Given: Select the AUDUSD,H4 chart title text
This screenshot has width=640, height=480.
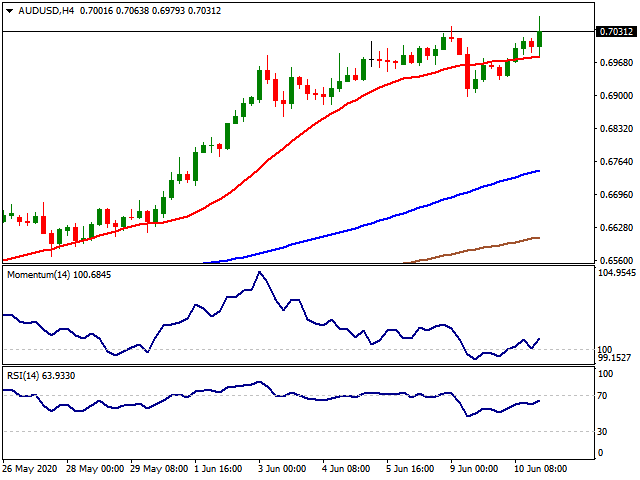Looking at the screenshot, I should [46, 11].
